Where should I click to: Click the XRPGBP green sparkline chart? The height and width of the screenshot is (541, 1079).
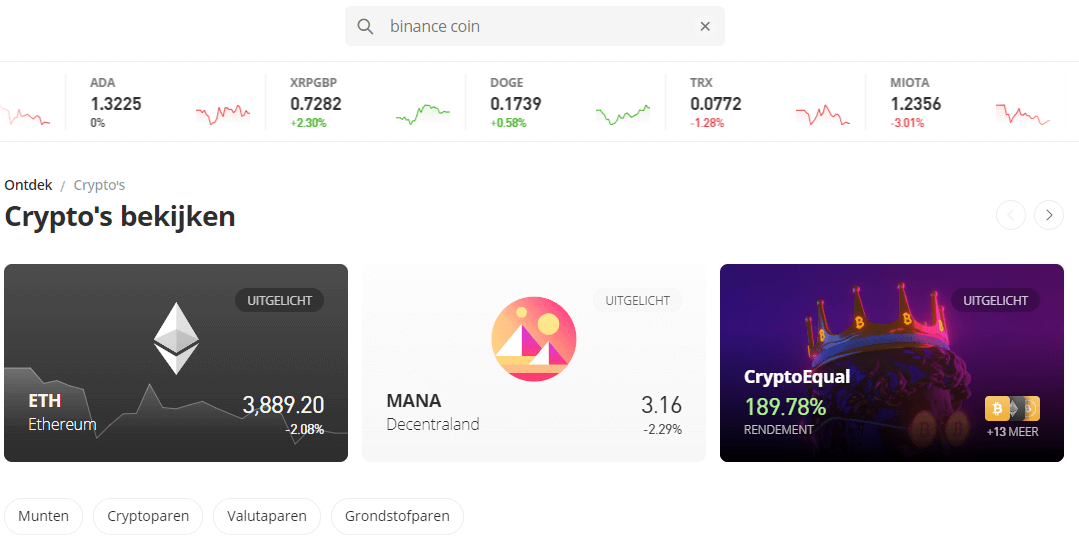423,114
